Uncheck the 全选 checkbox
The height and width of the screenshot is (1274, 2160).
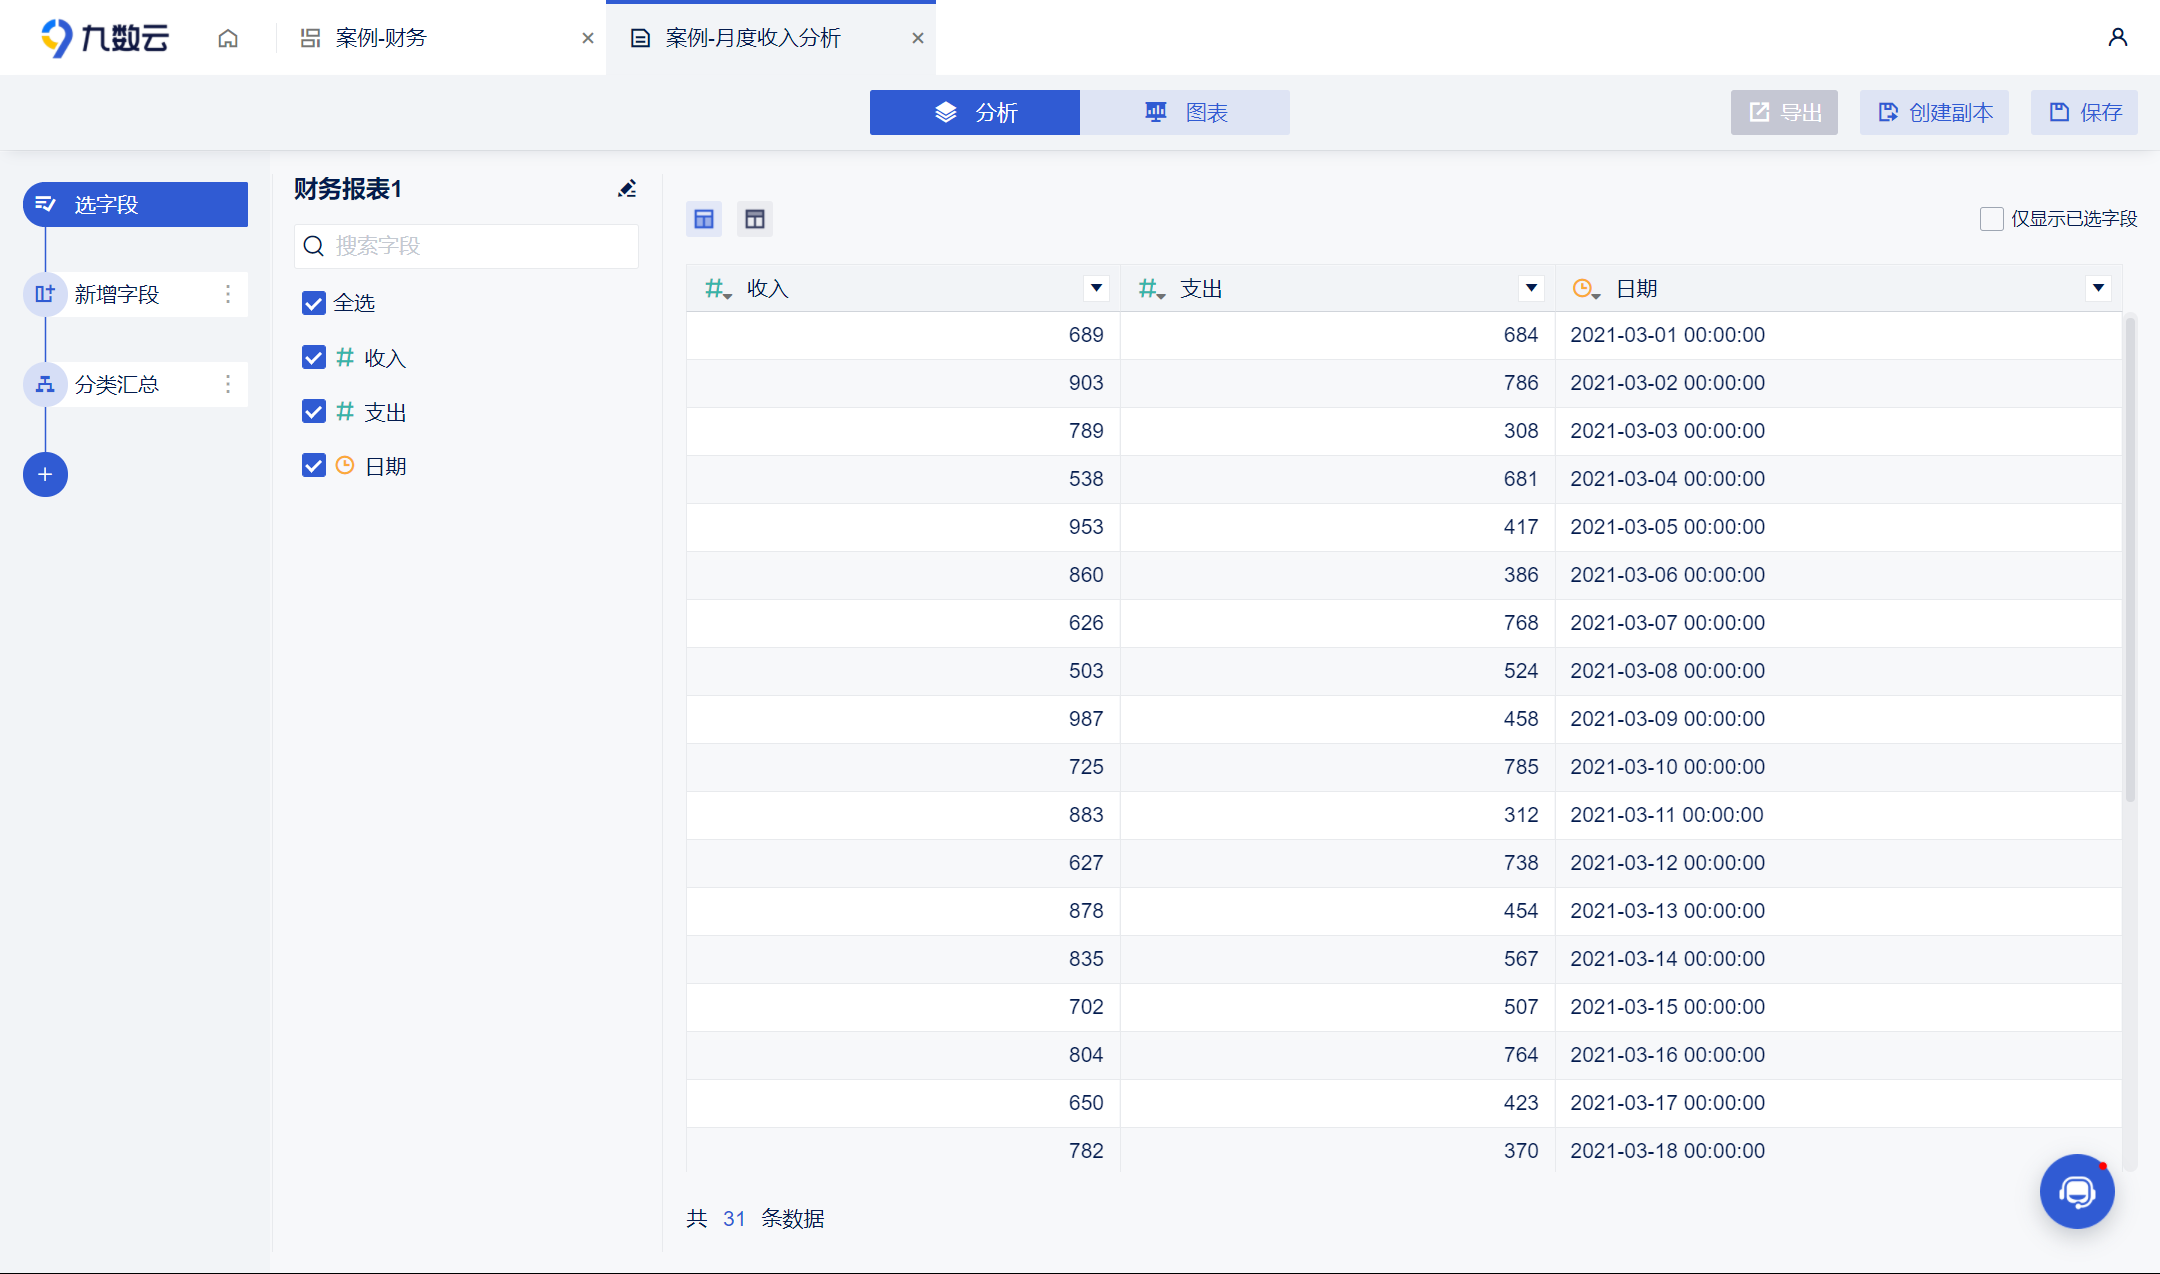tap(314, 303)
